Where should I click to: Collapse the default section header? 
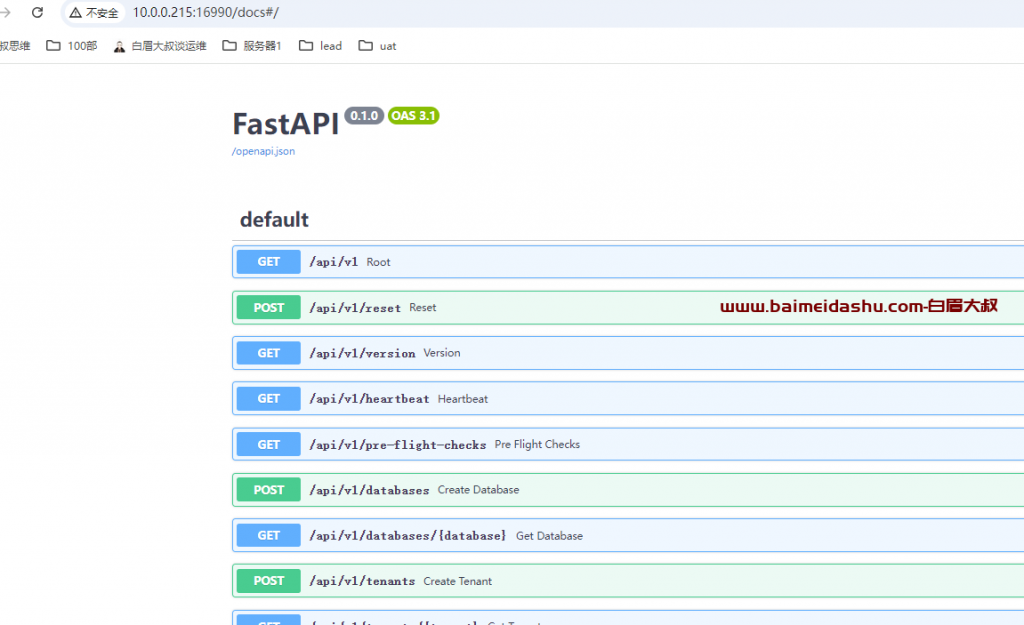pos(274,219)
